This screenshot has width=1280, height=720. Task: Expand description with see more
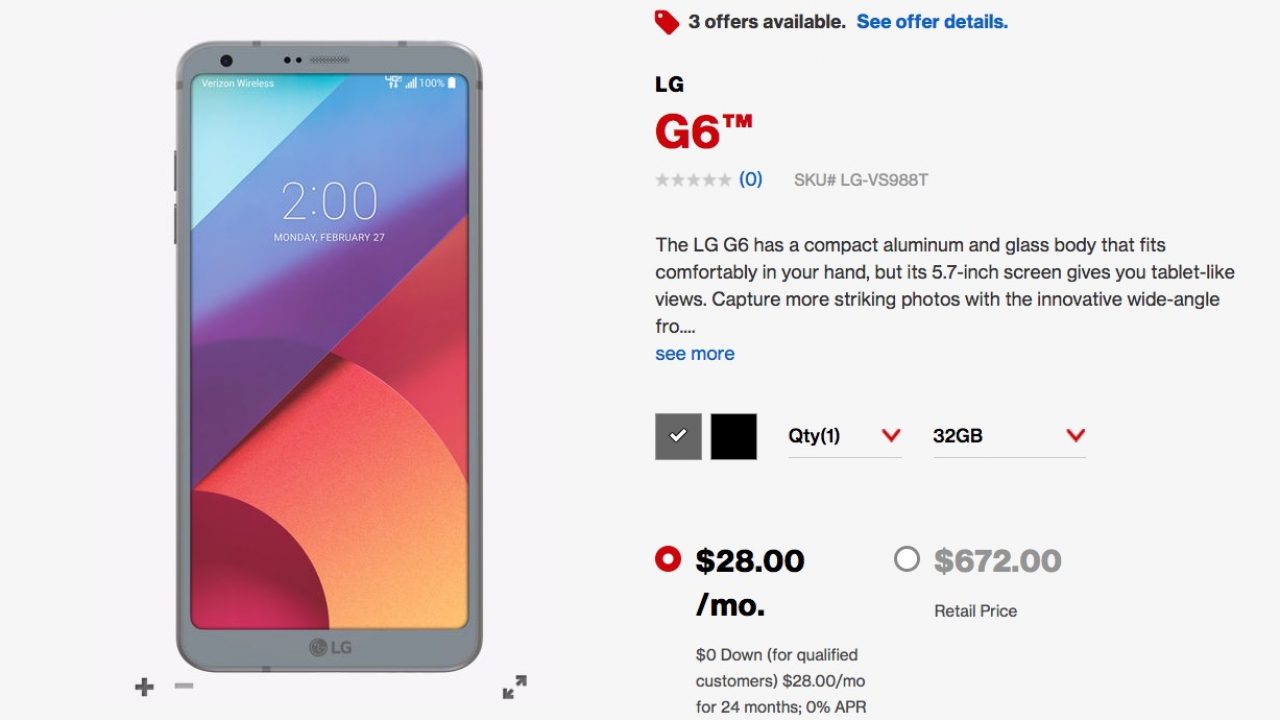695,353
